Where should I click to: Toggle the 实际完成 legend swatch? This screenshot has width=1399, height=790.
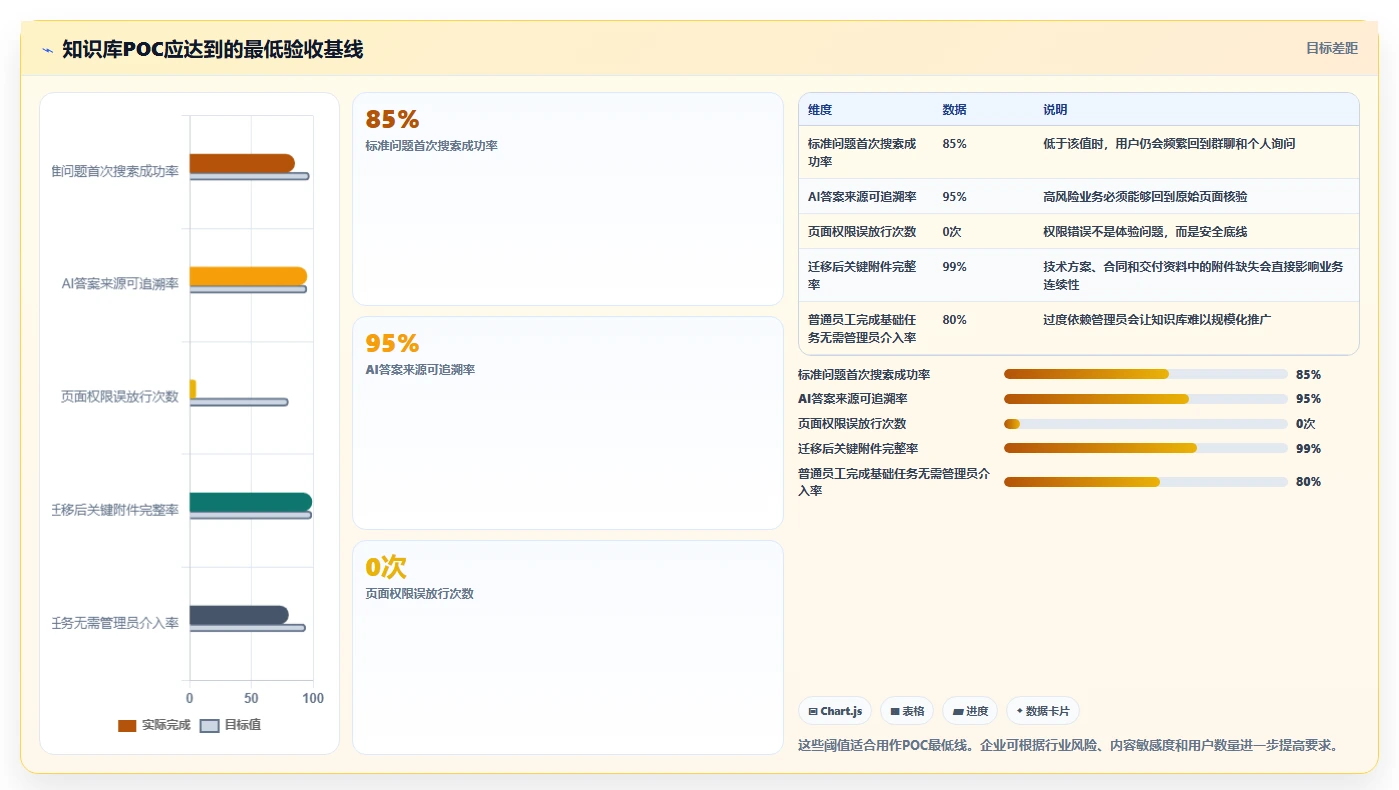tap(127, 726)
